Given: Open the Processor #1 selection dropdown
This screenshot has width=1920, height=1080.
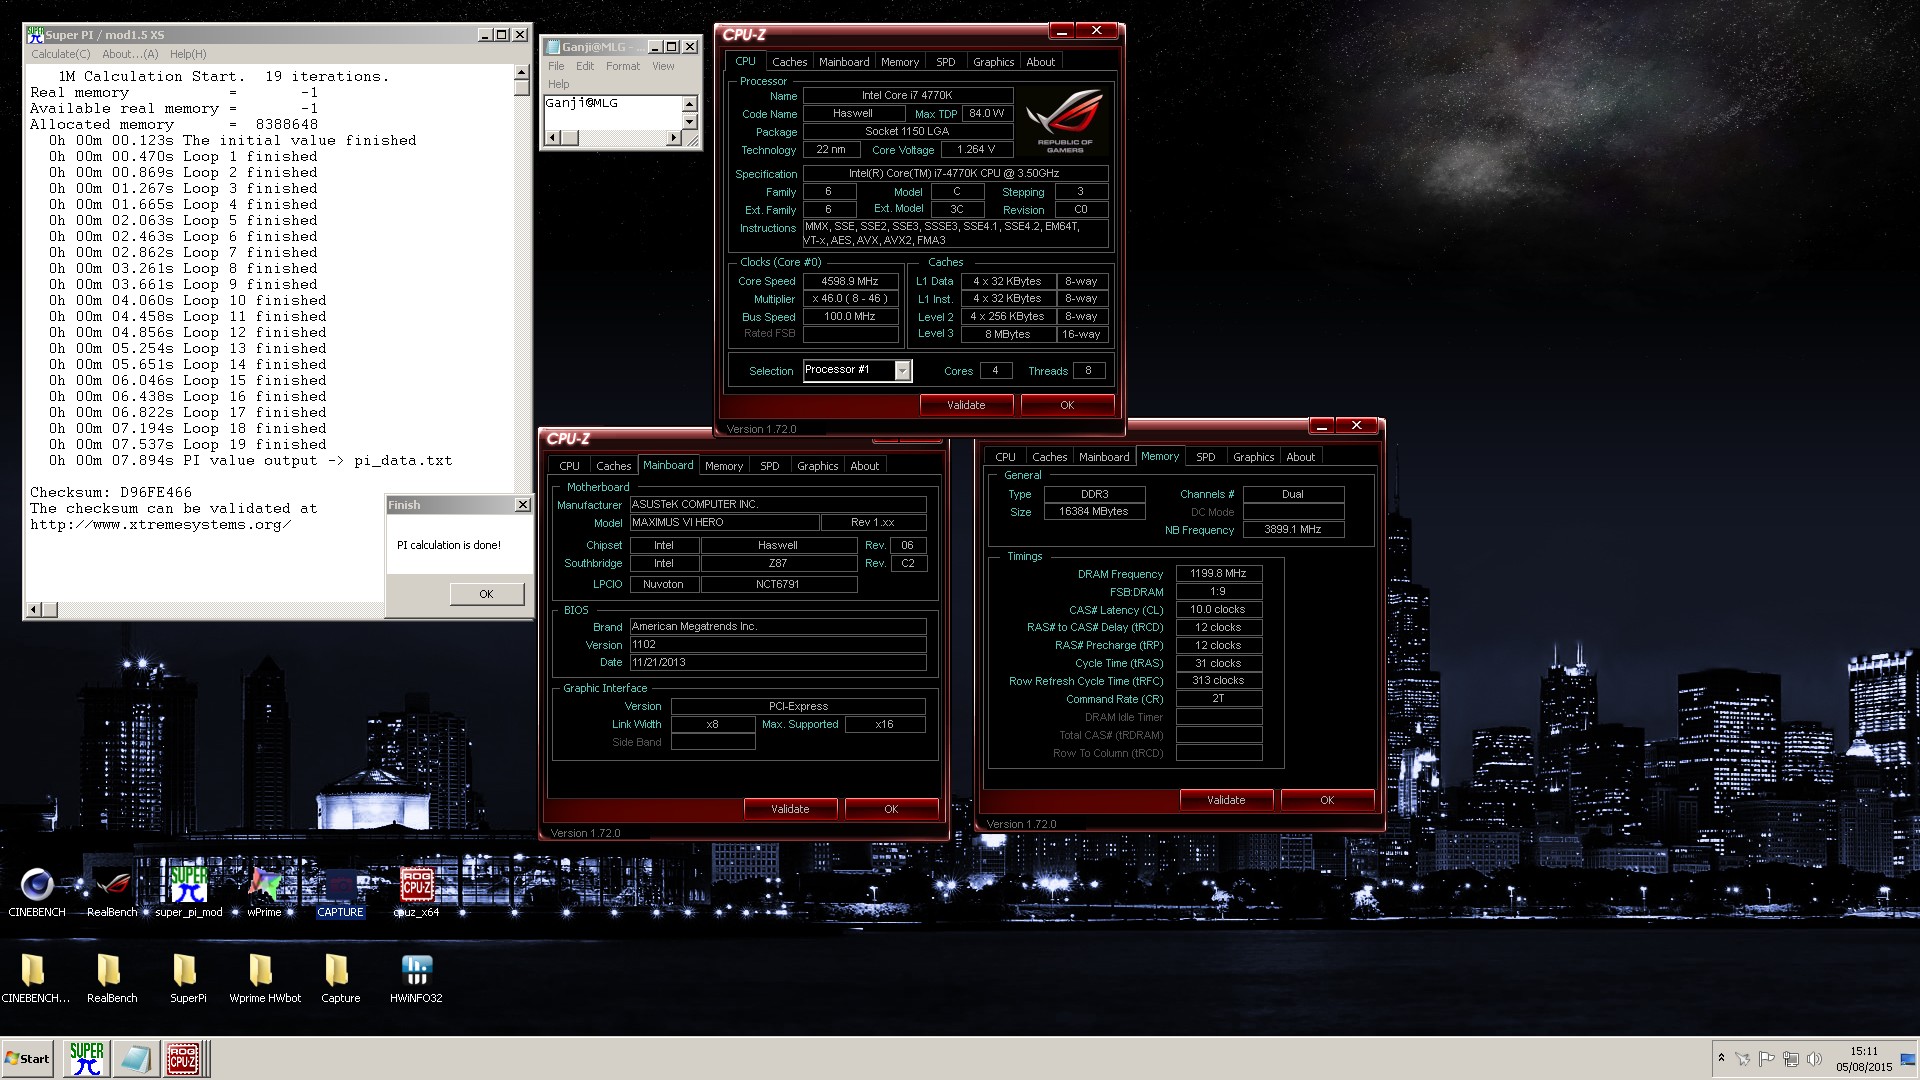Looking at the screenshot, I should pyautogui.click(x=902, y=371).
